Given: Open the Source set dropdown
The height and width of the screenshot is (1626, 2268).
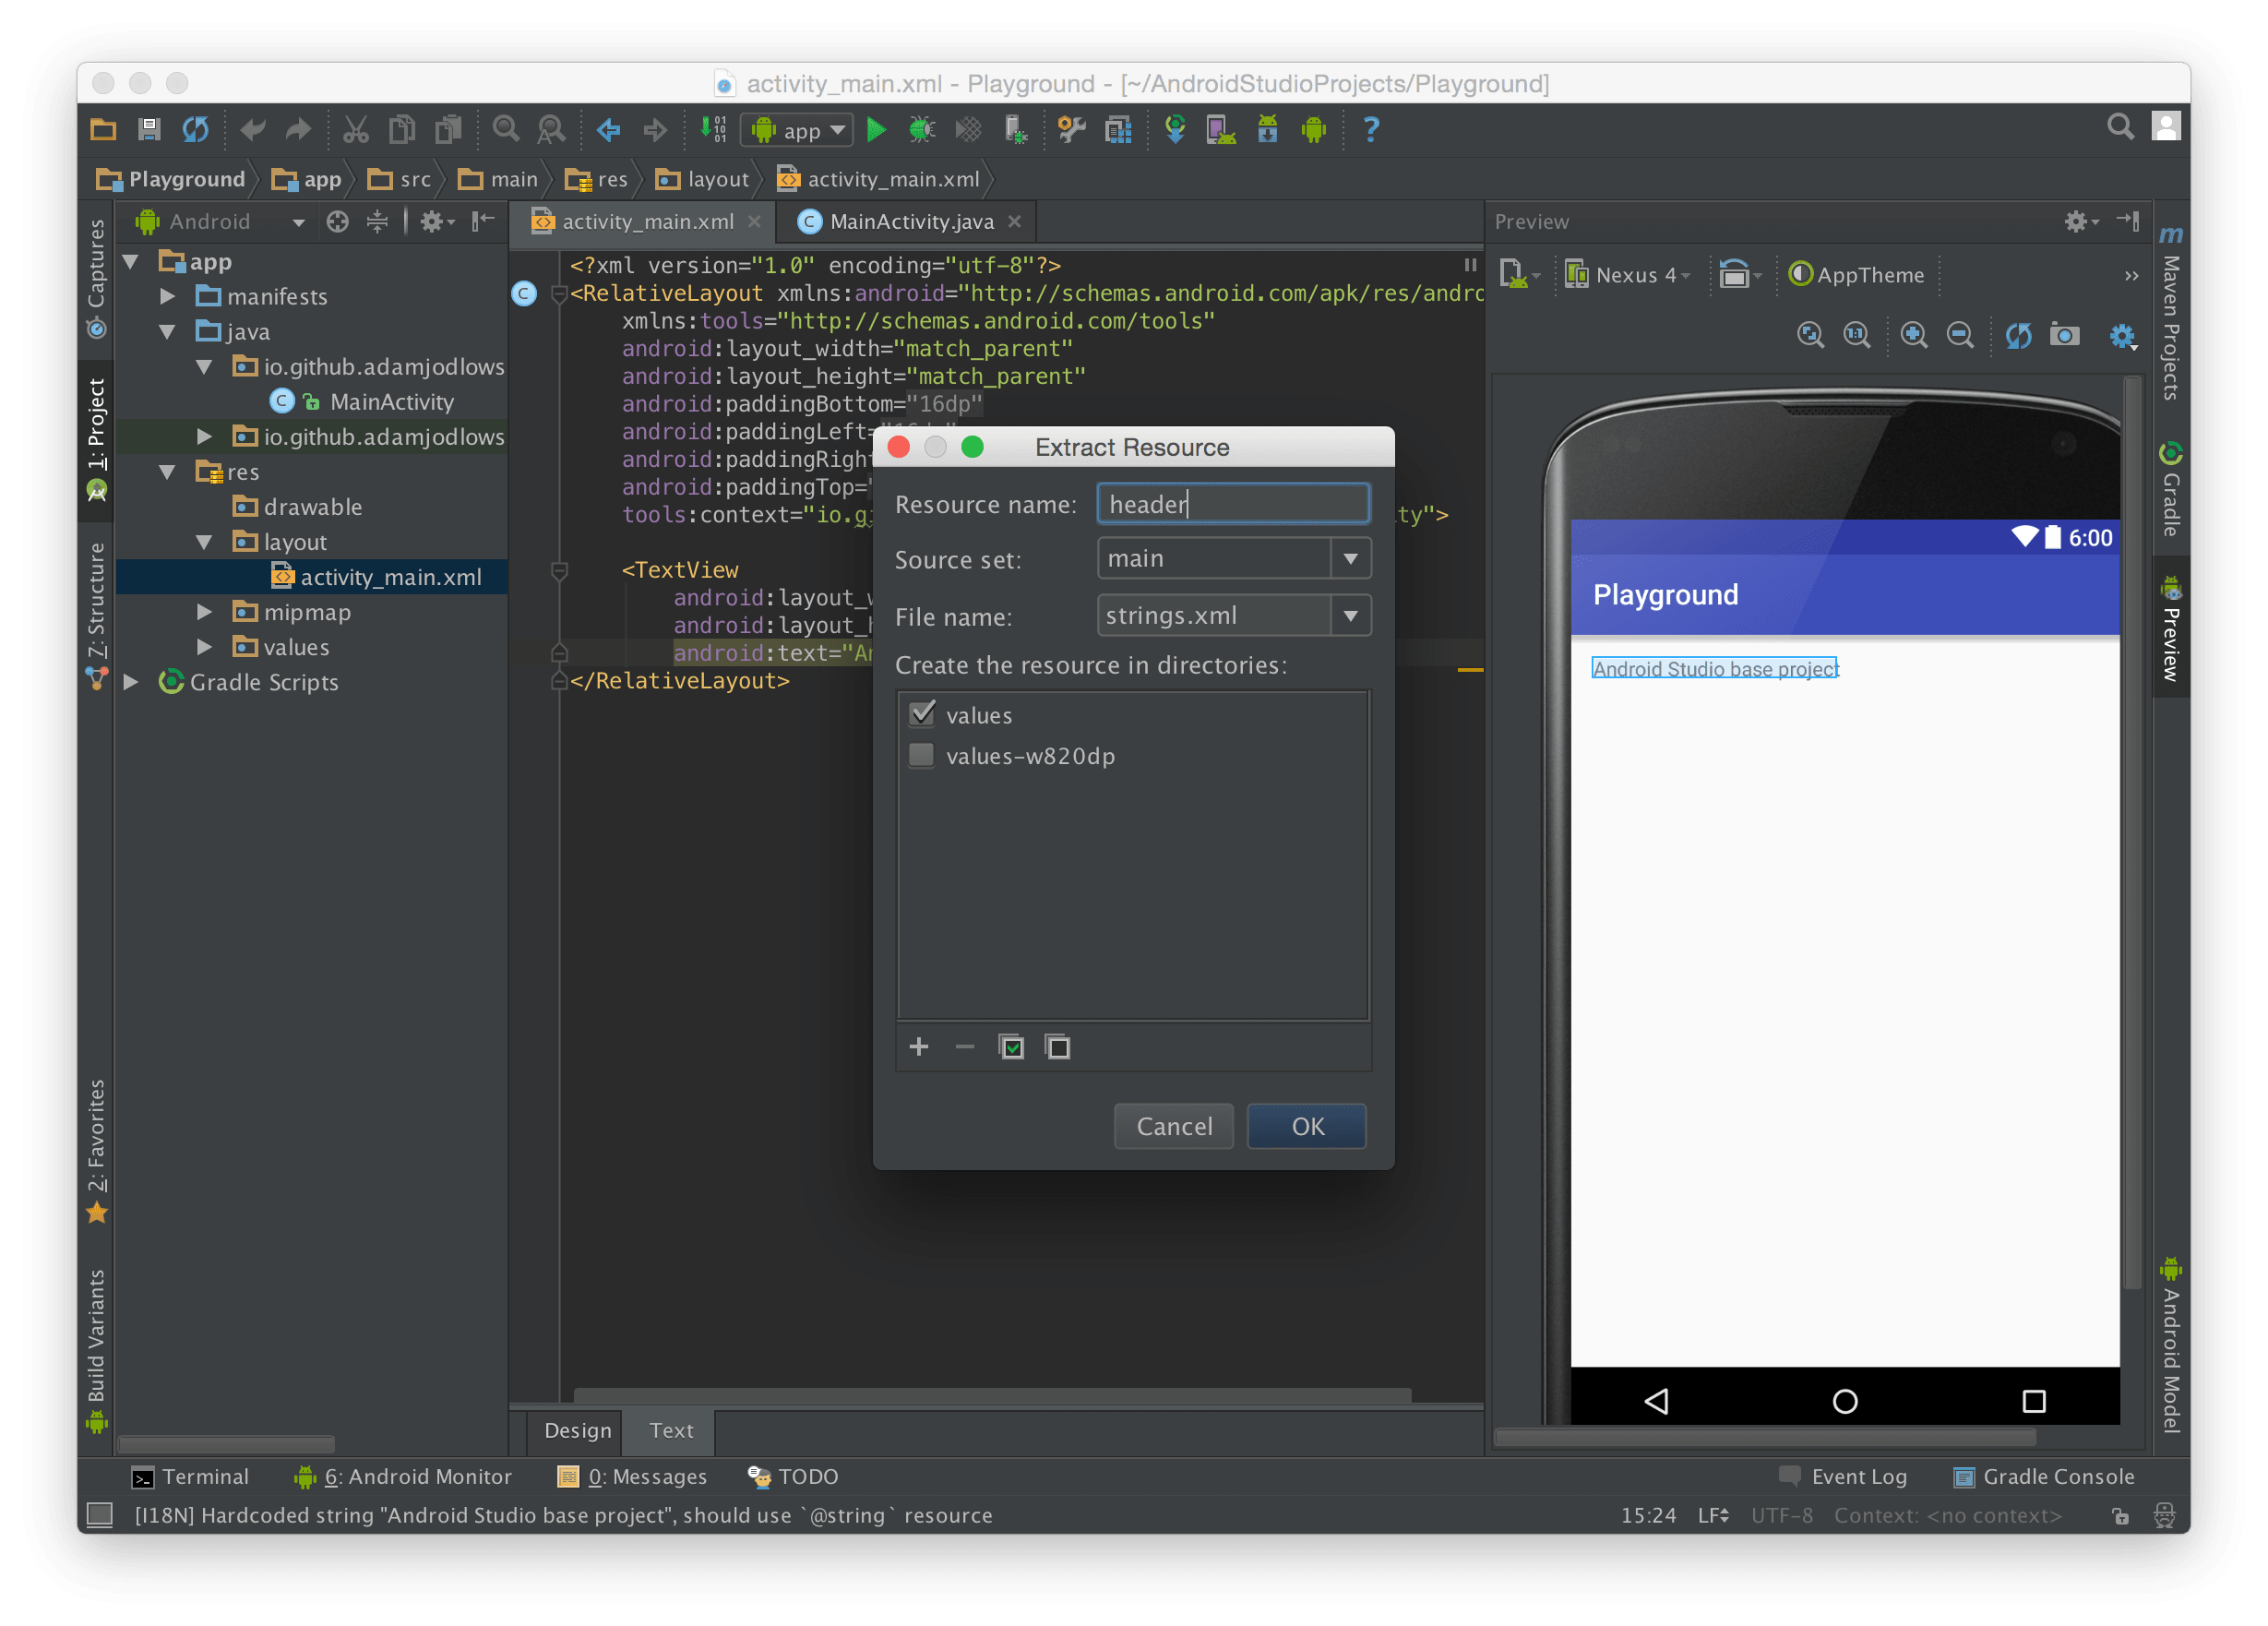Looking at the screenshot, I should click(1350, 559).
